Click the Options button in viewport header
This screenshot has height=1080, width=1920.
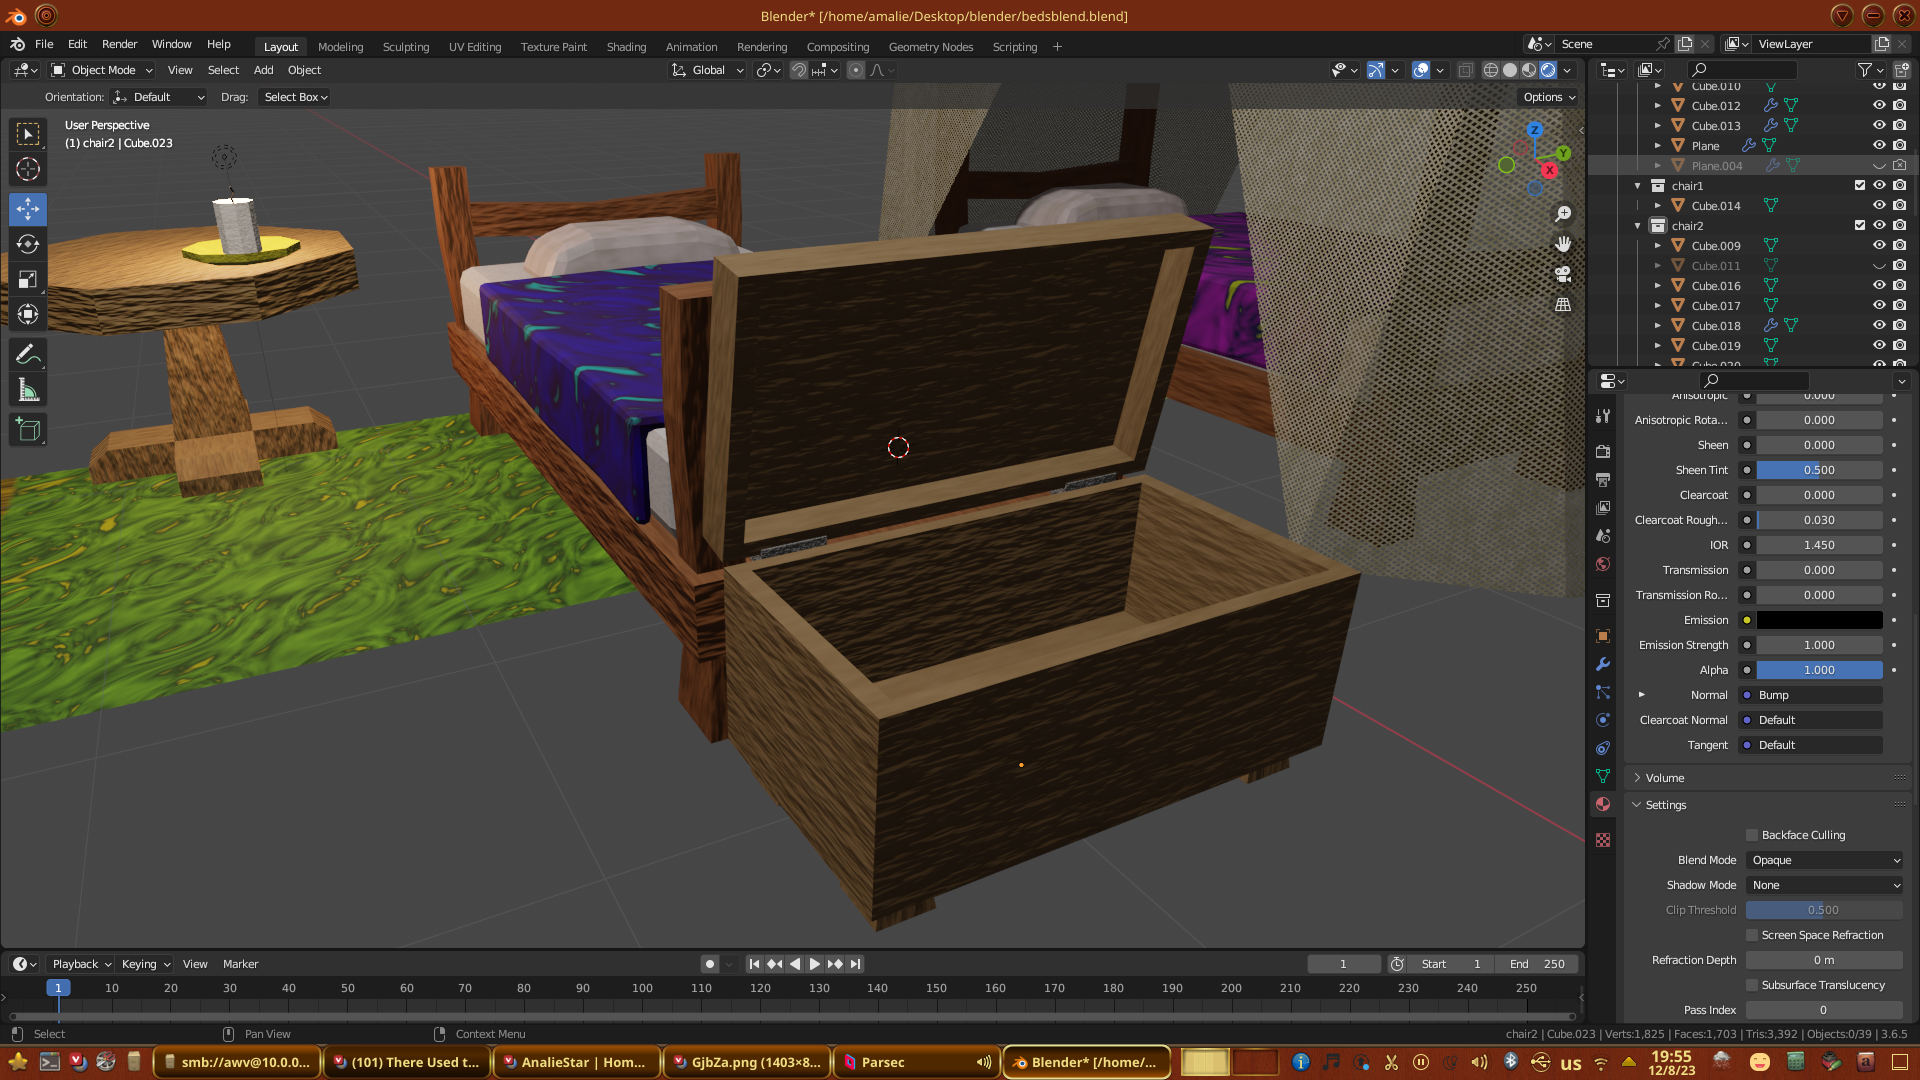(1549, 97)
